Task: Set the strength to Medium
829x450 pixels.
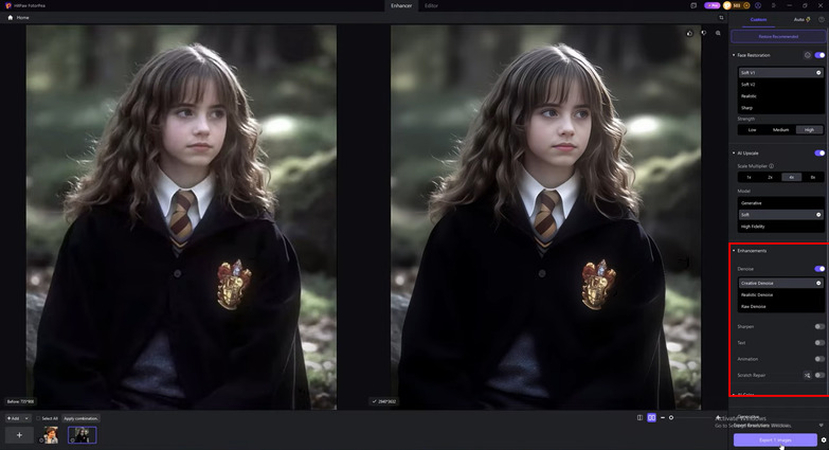Action: 781,130
